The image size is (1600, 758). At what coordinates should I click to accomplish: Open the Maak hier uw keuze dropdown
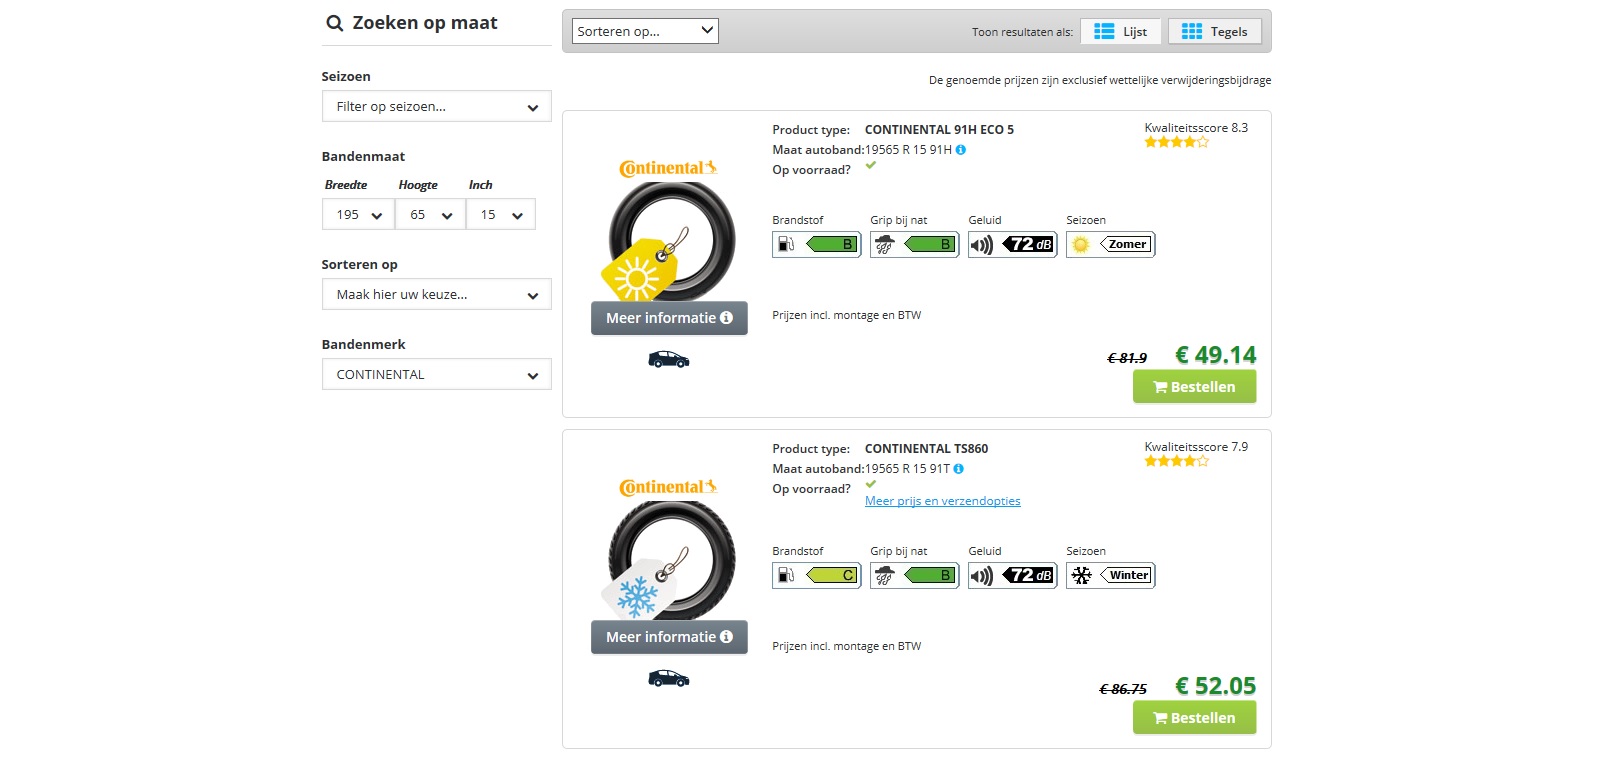pos(436,294)
